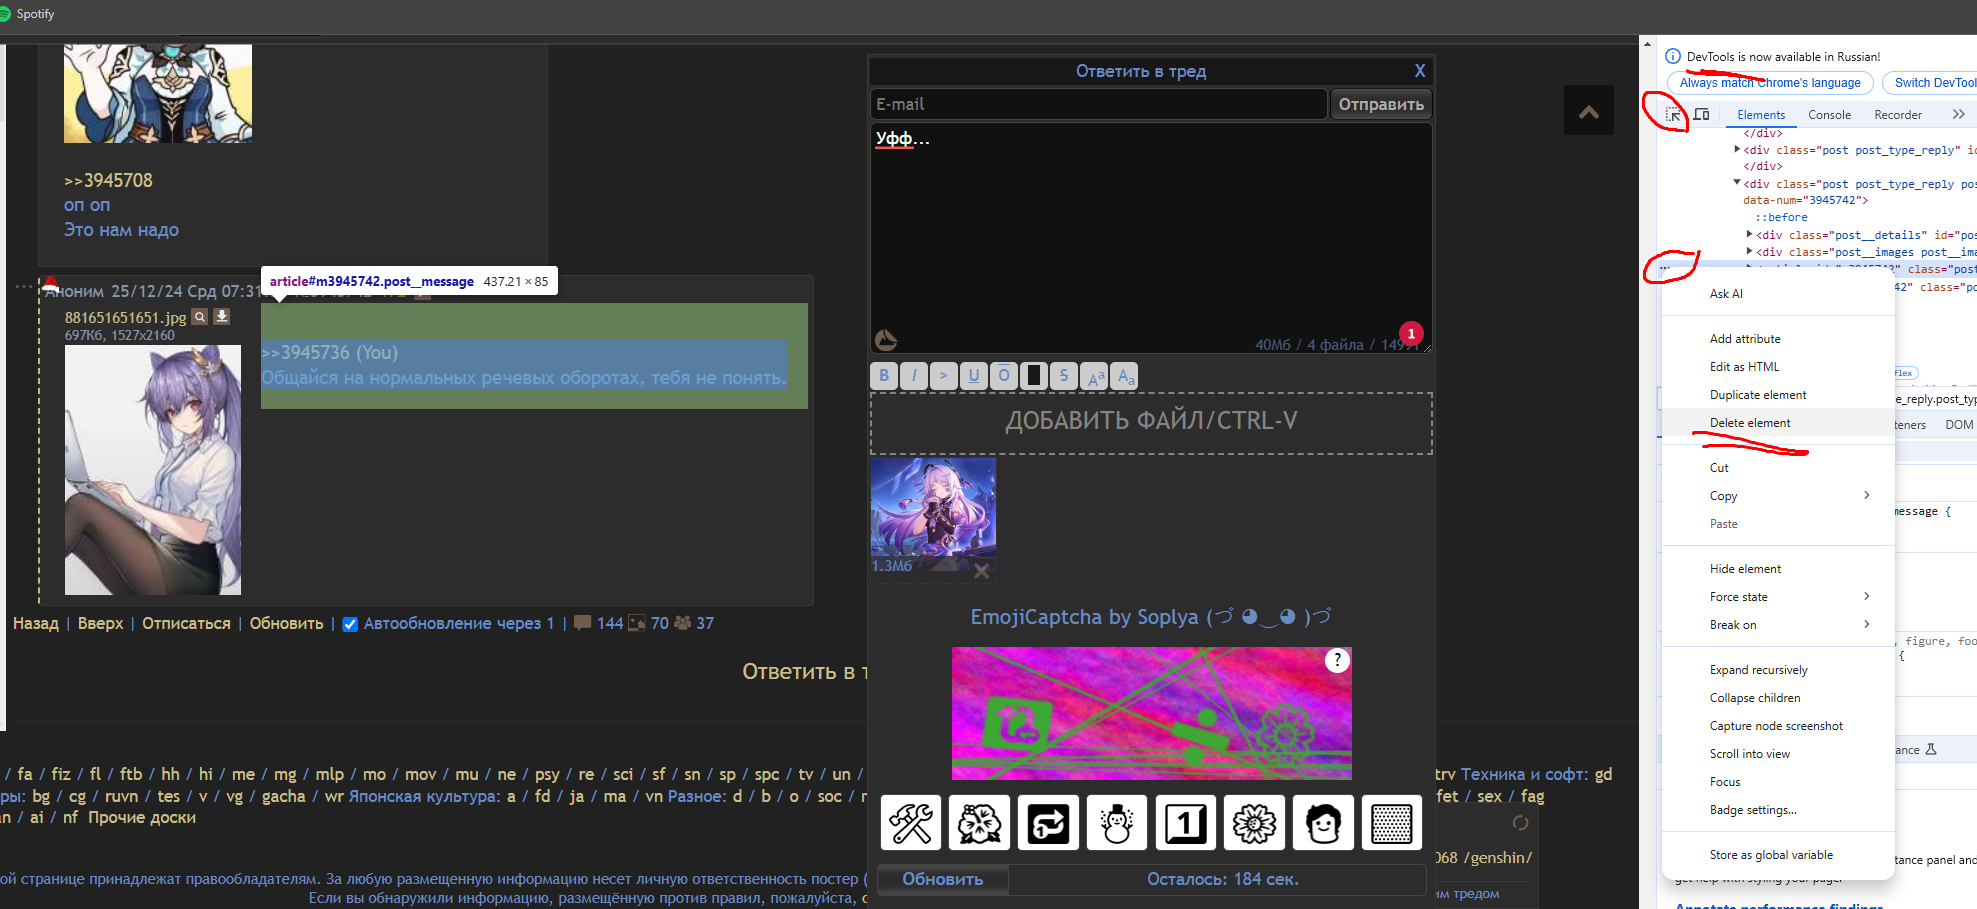
Task: Jump up via the Вверх link
Action: (101, 623)
